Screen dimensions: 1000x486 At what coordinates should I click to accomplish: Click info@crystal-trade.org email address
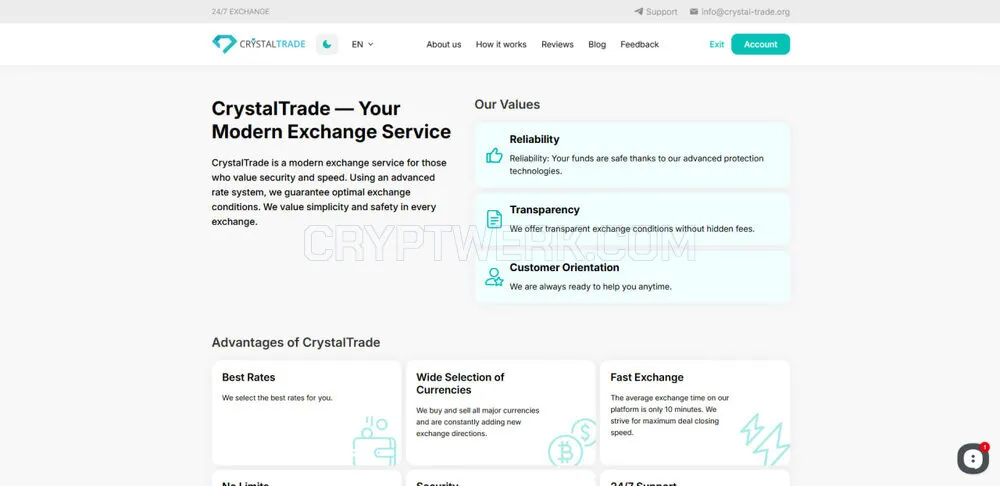746,11
